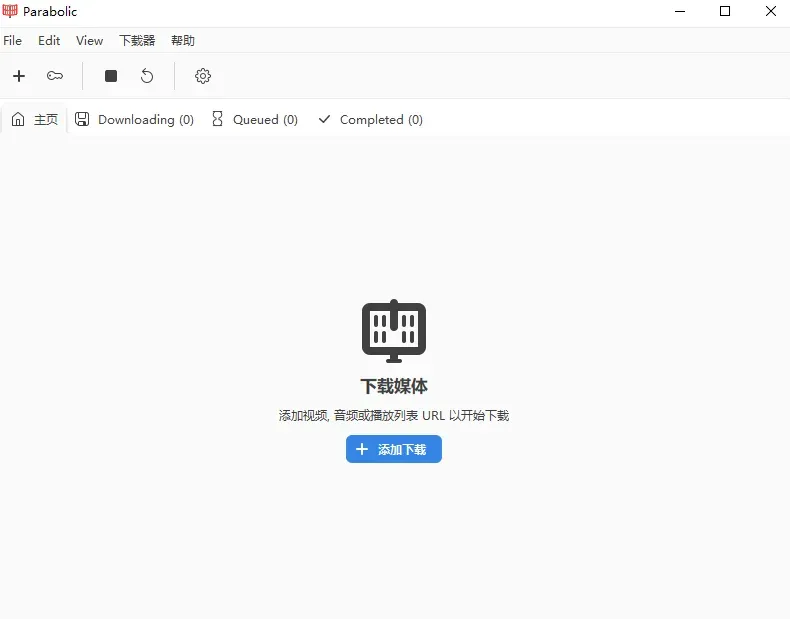Switch to the Downloading (0) tab
The width and height of the screenshot is (790, 619).
[x=135, y=119]
